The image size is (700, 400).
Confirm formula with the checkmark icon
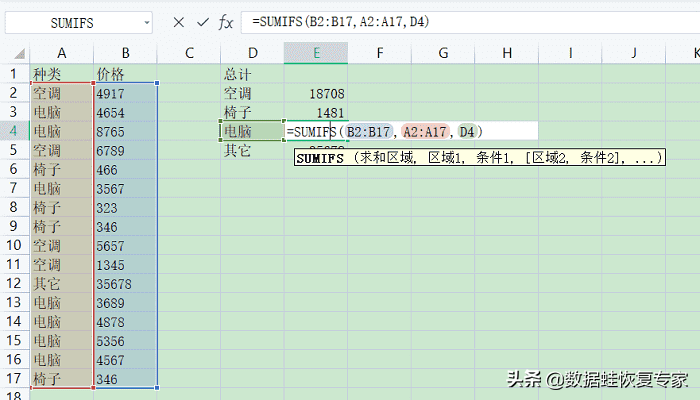pyautogui.click(x=203, y=22)
